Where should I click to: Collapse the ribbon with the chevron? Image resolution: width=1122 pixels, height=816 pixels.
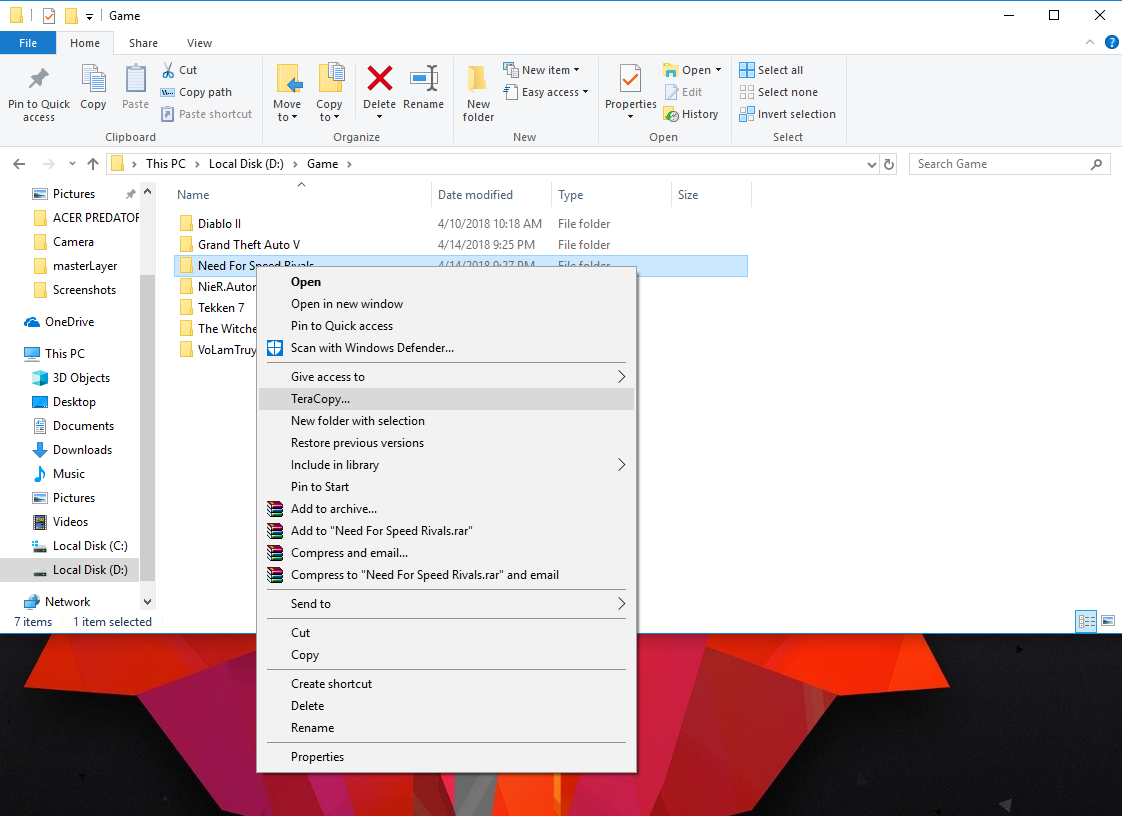pyautogui.click(x=1090, y=43)
